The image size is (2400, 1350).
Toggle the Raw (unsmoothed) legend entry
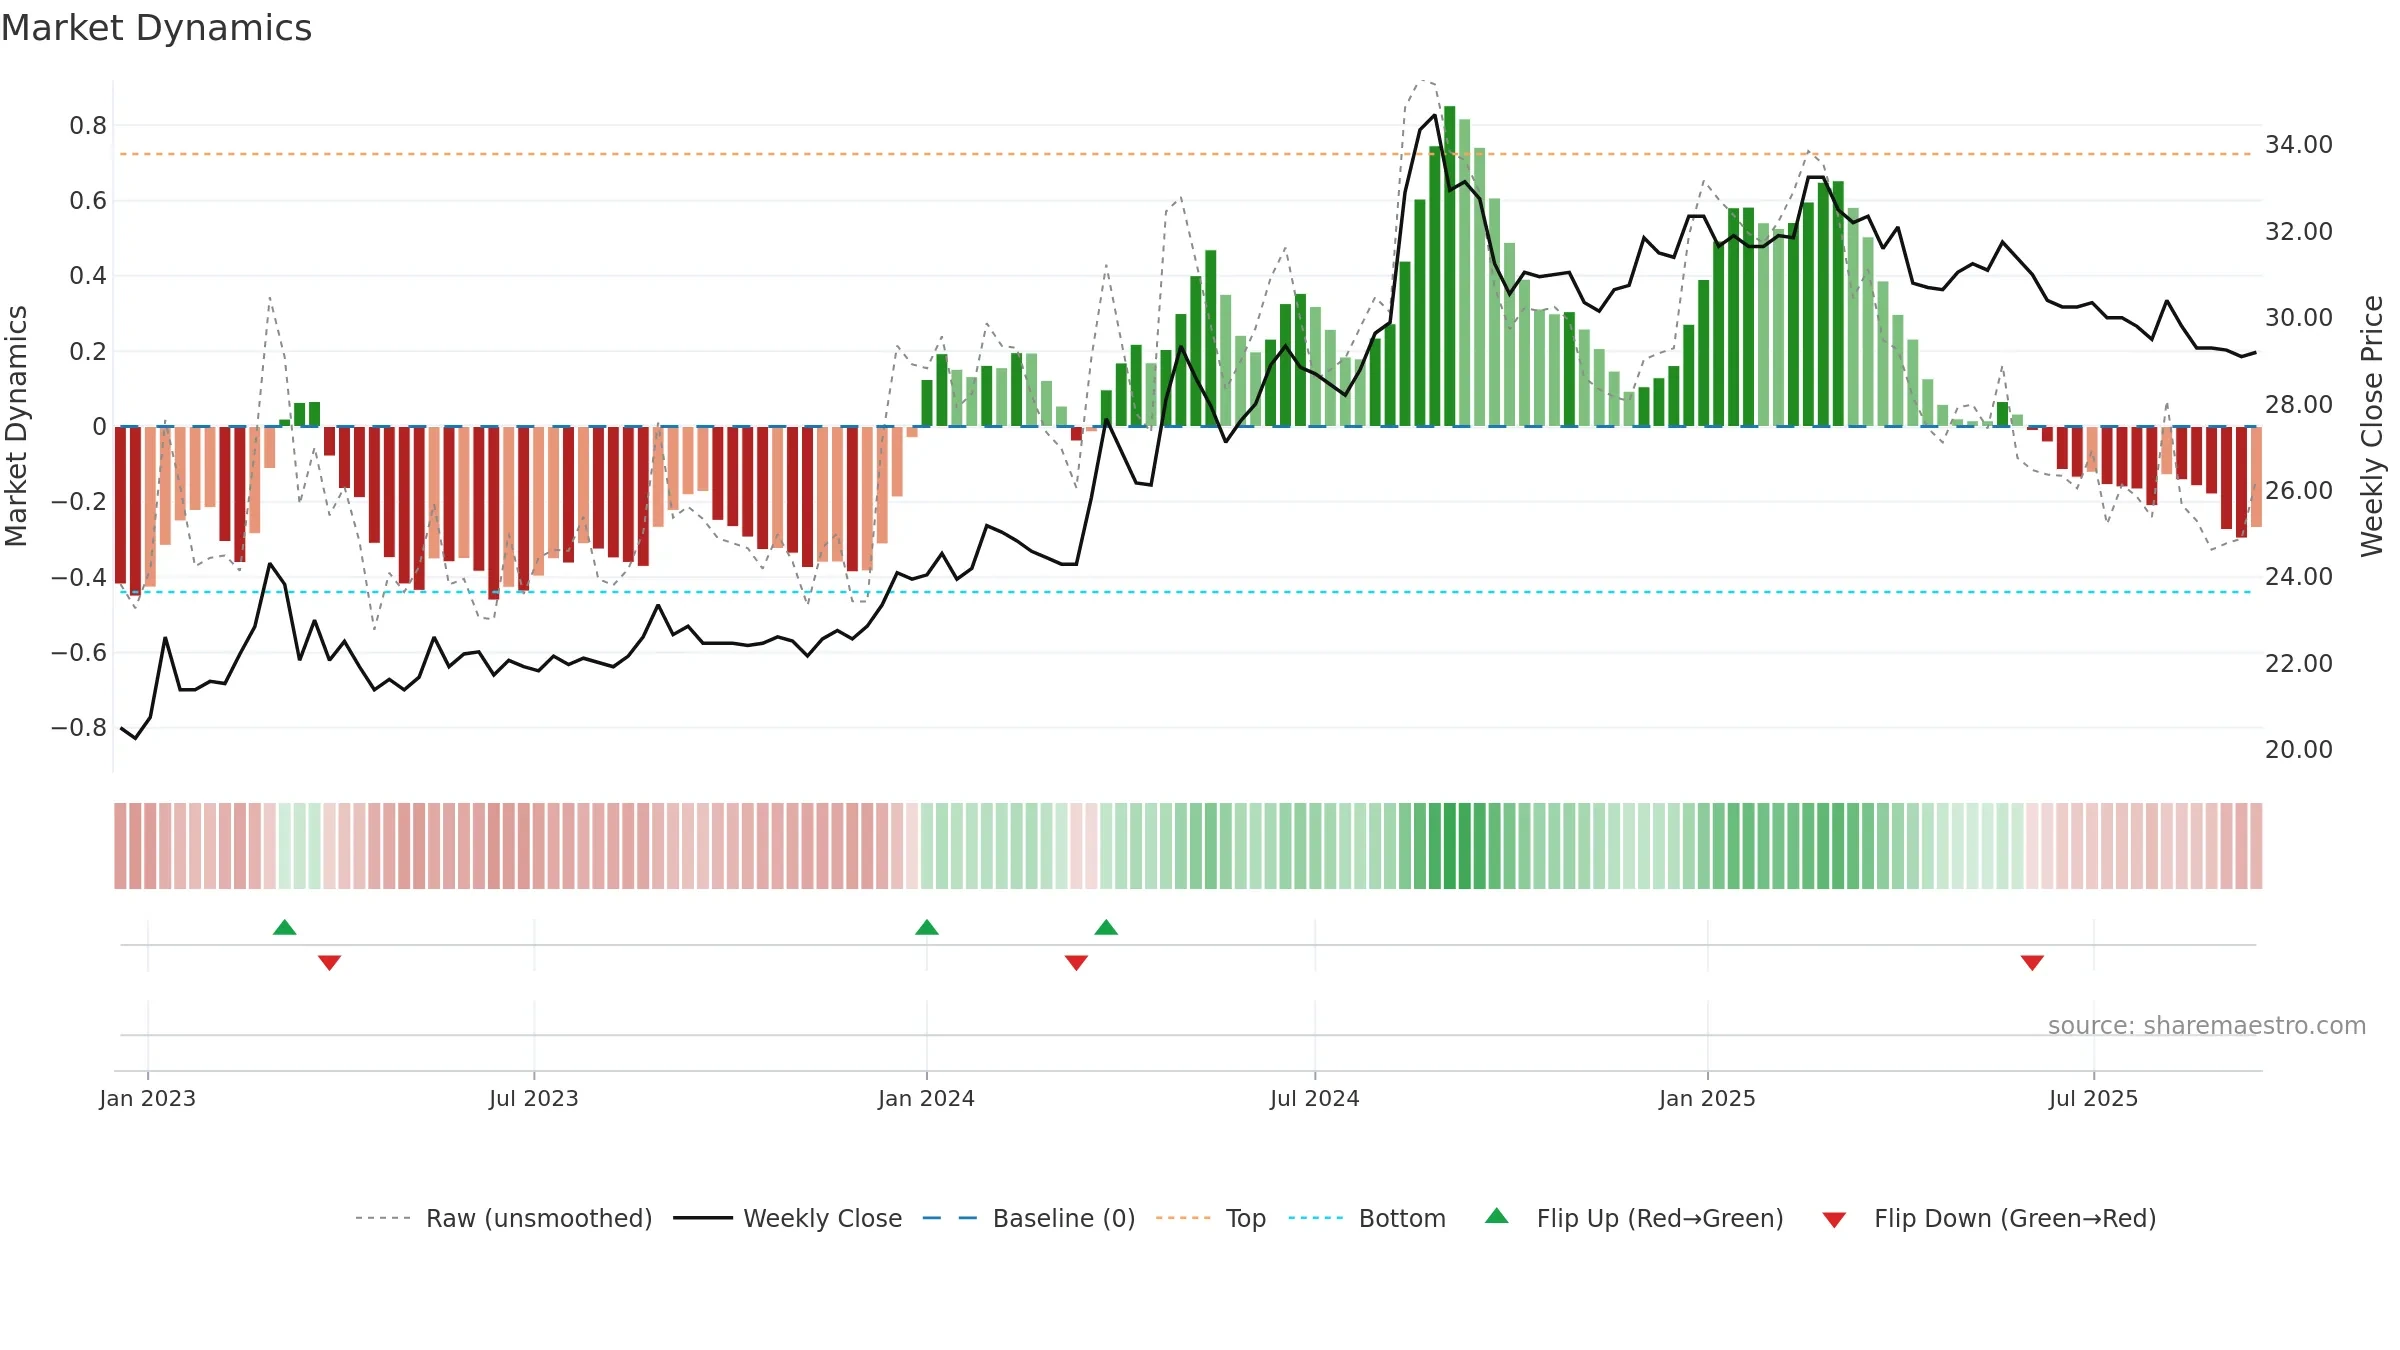[x=503, y=1218]
